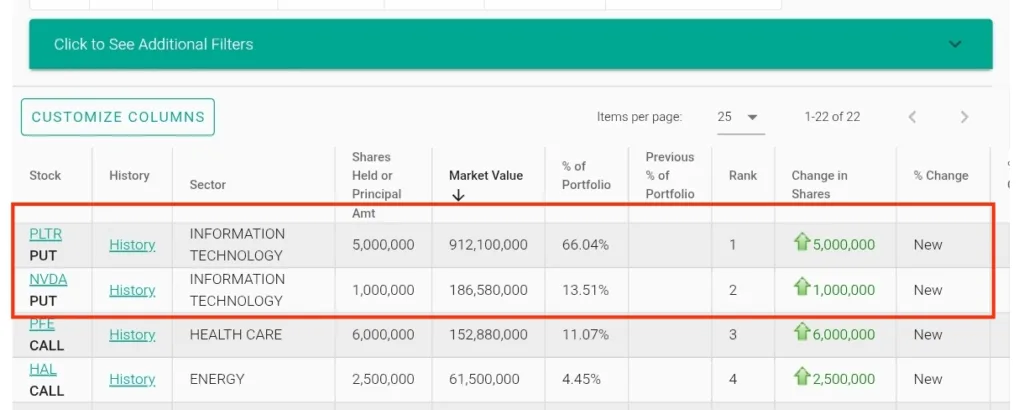Sort by the Rank column header
The width and height of the screenshot is (1024, 410).
[x=742, y=175]
